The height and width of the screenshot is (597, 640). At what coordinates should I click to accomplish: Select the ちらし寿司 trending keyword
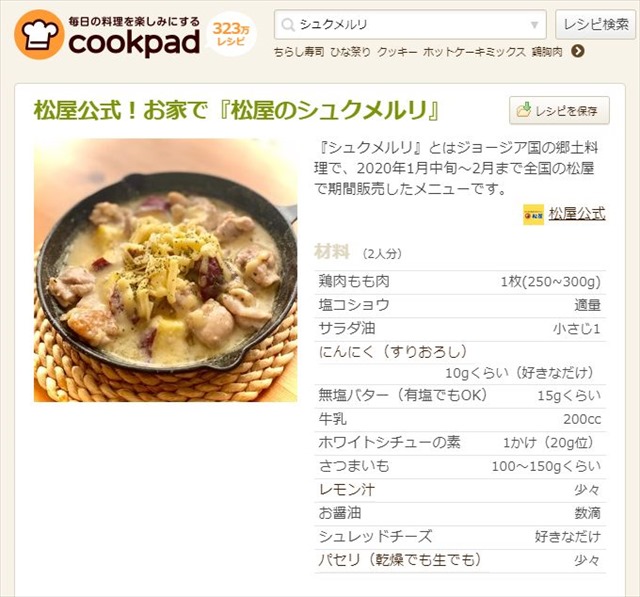pos(299,52)
